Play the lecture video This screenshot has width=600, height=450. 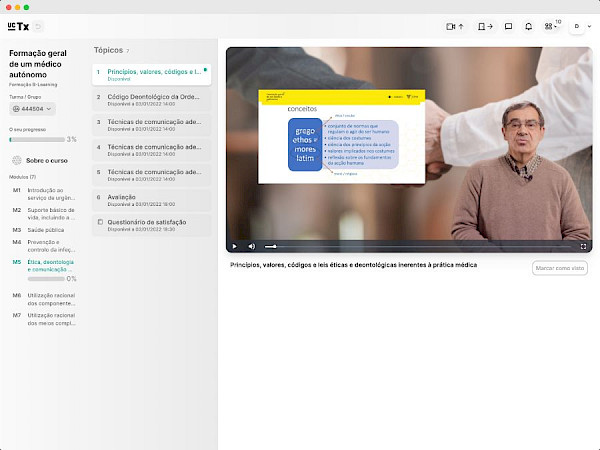pos(235,245)
